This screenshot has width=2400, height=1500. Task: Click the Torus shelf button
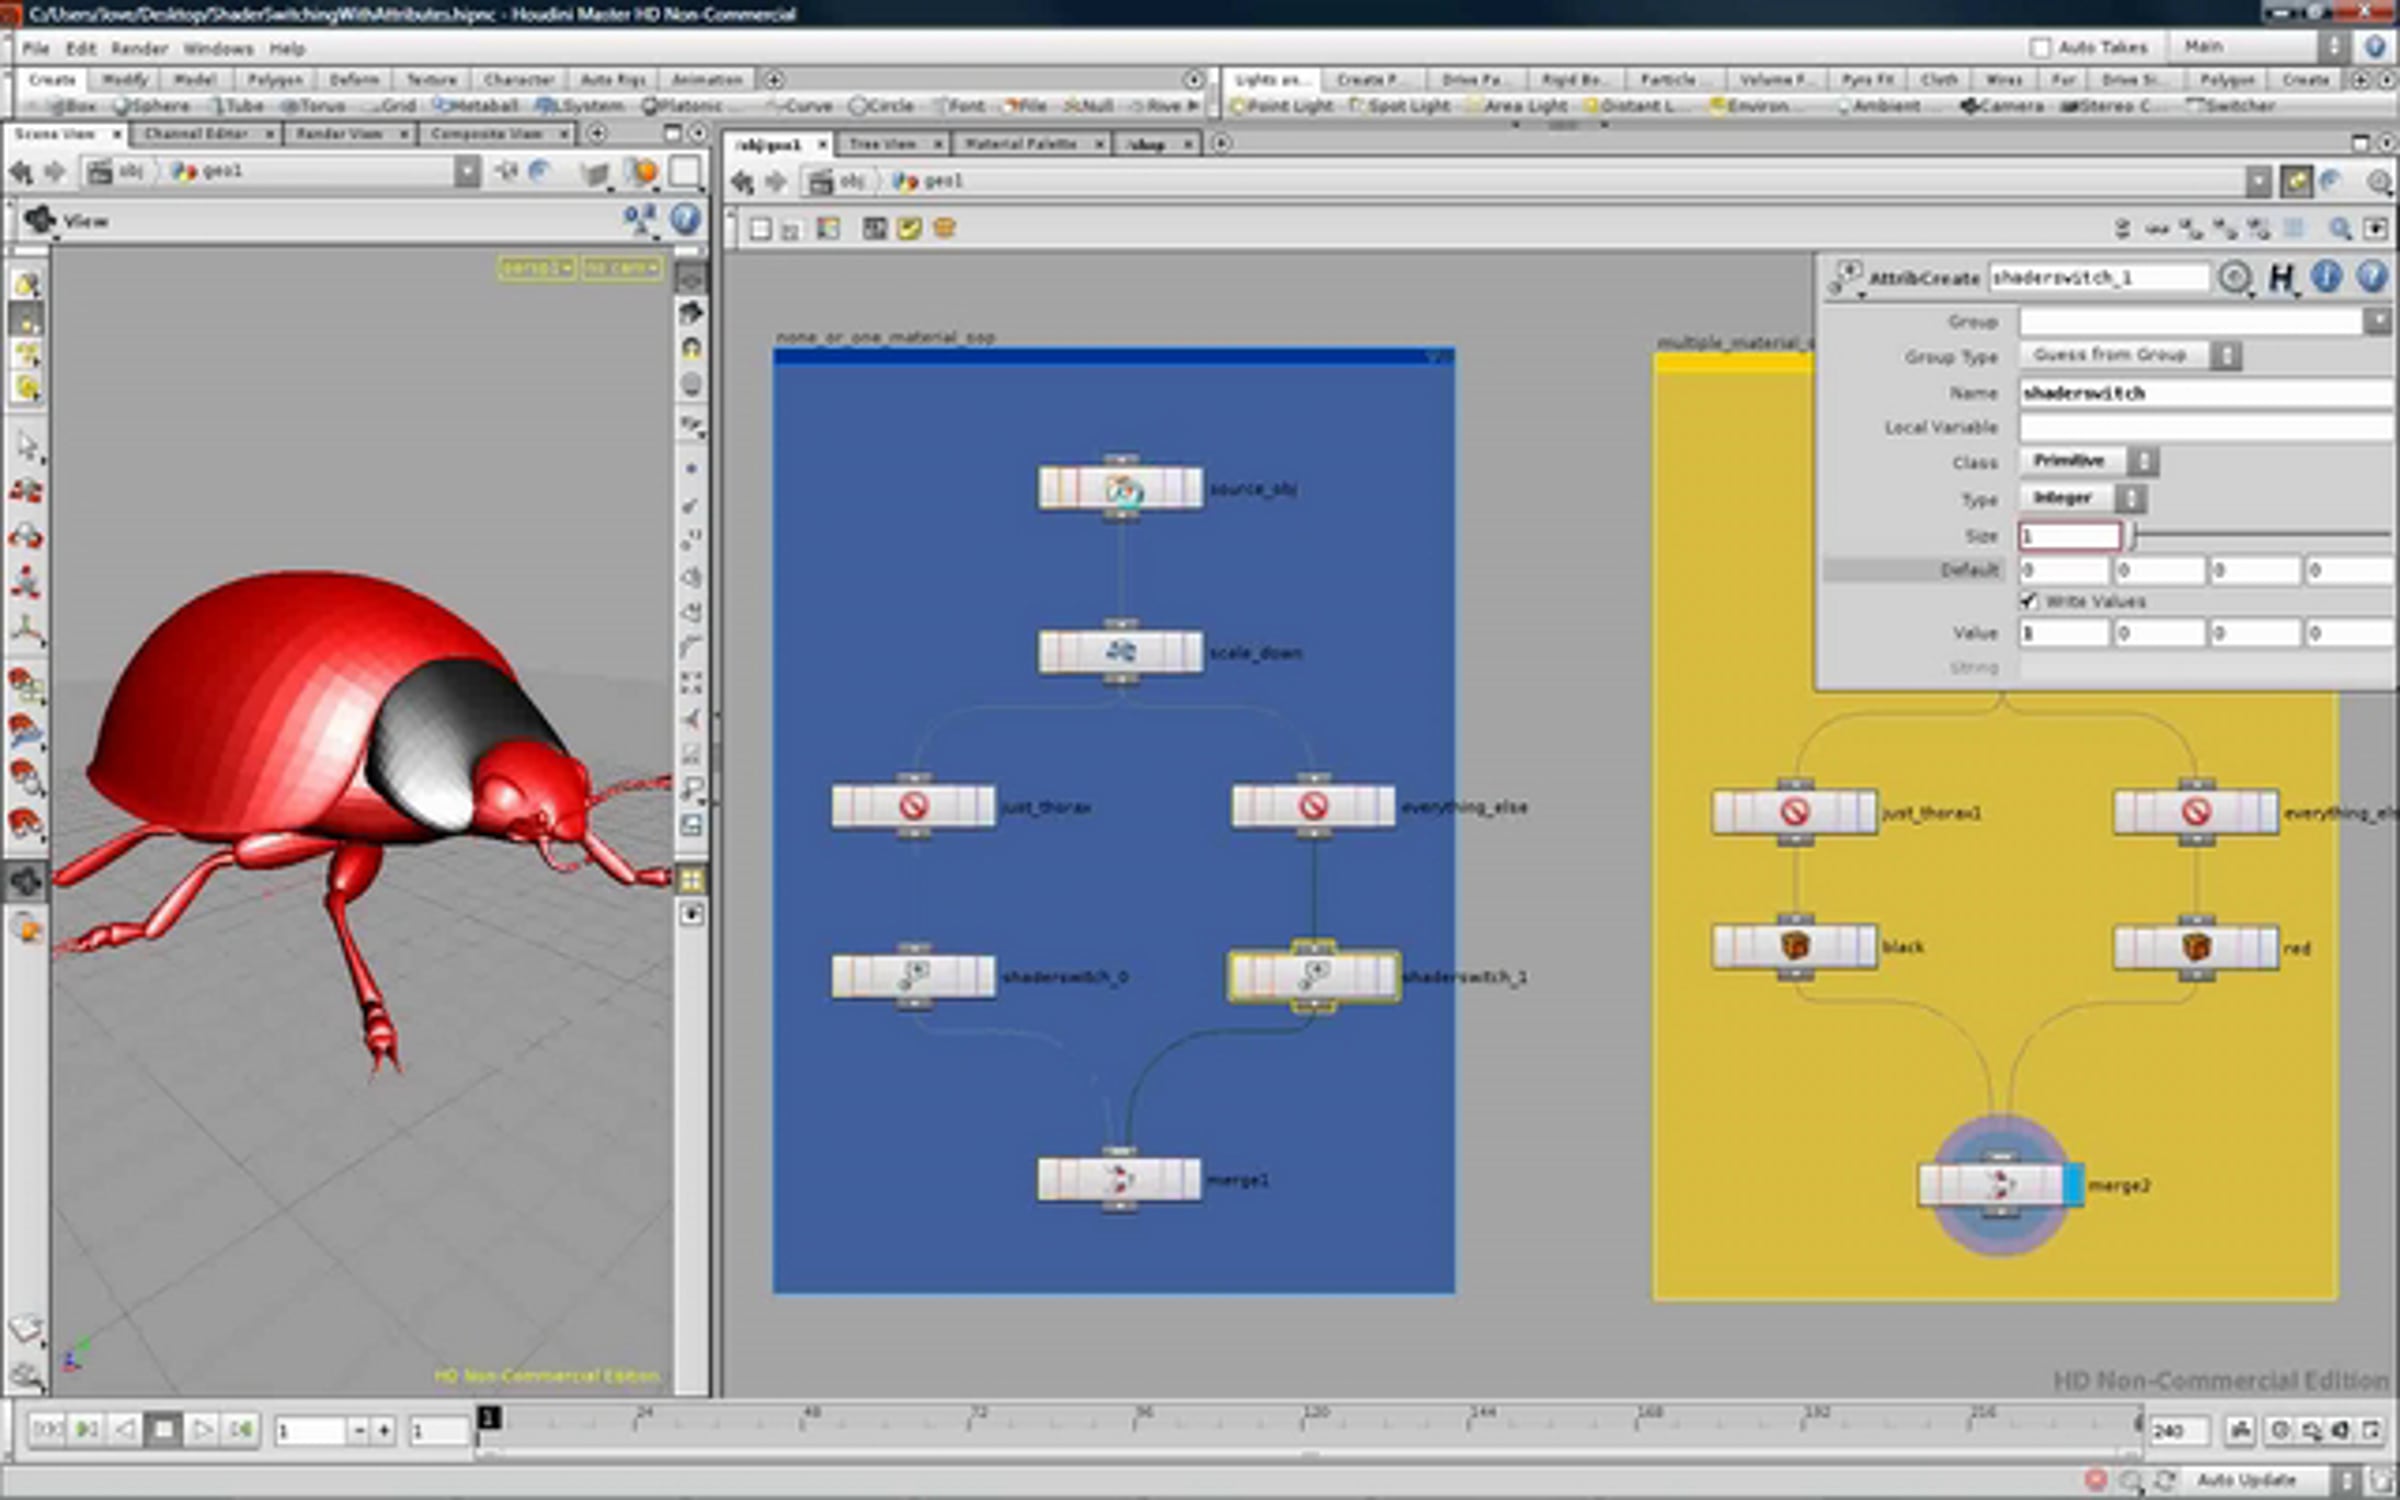(x=313, y=105)
